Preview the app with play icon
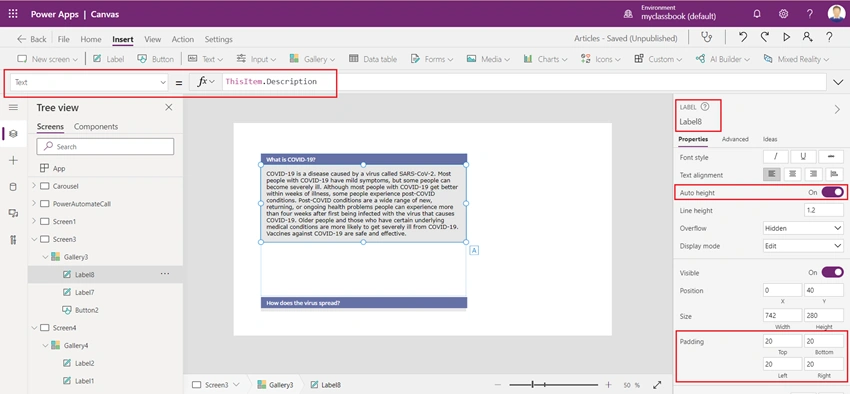Screen dimensions: 850x394 click(x=787, y=37)
